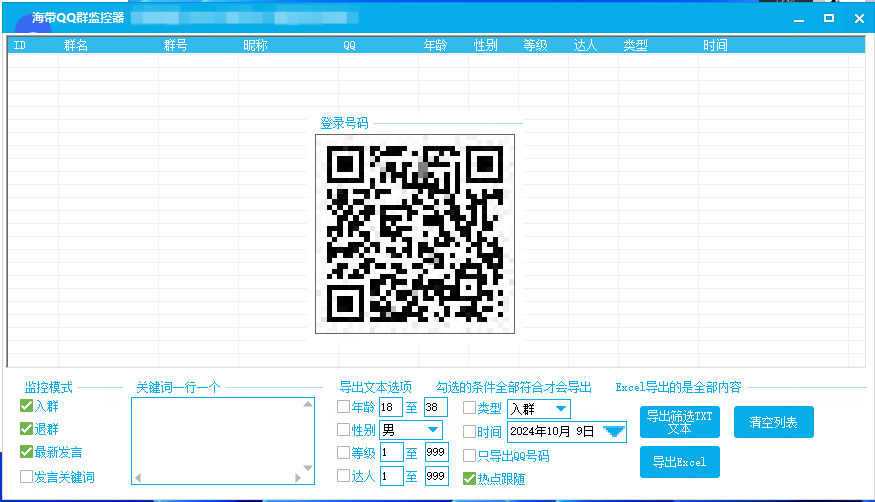875x502 pixels.
Task: Click the 导出Excel button
Action: (x=679, y=462)
